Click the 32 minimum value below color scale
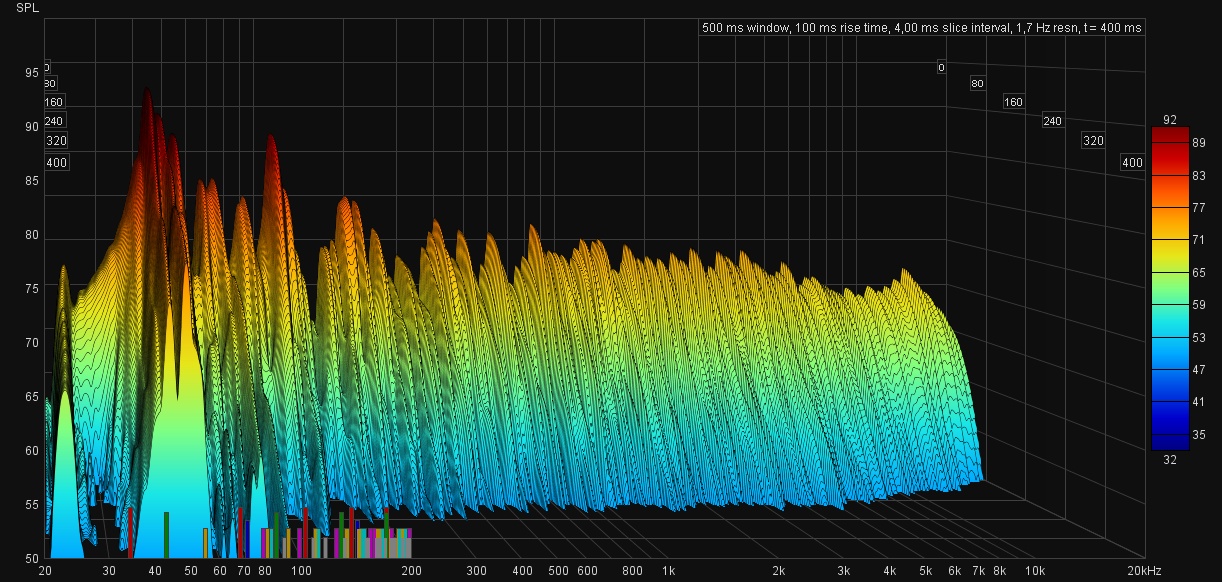 pos(1170,459)
